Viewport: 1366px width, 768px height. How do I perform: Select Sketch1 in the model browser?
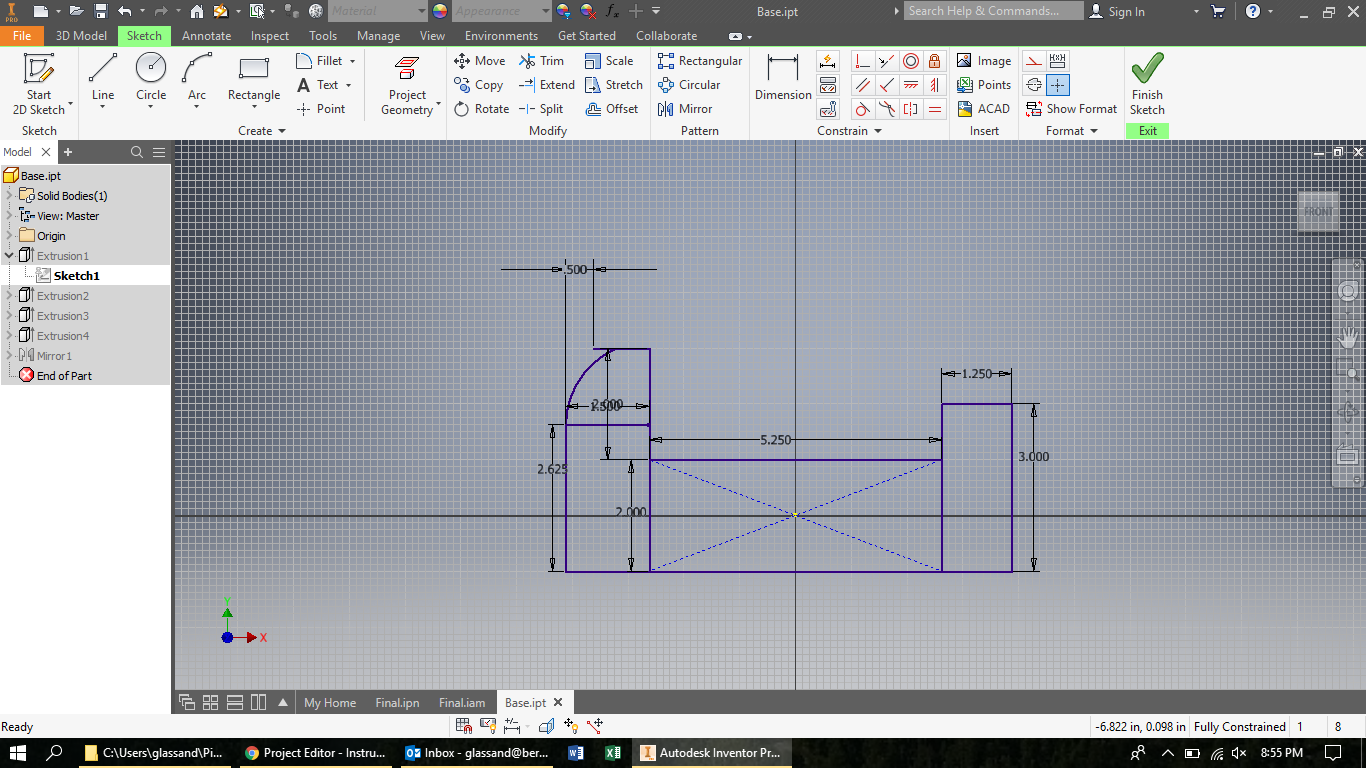tap(77, 276)
